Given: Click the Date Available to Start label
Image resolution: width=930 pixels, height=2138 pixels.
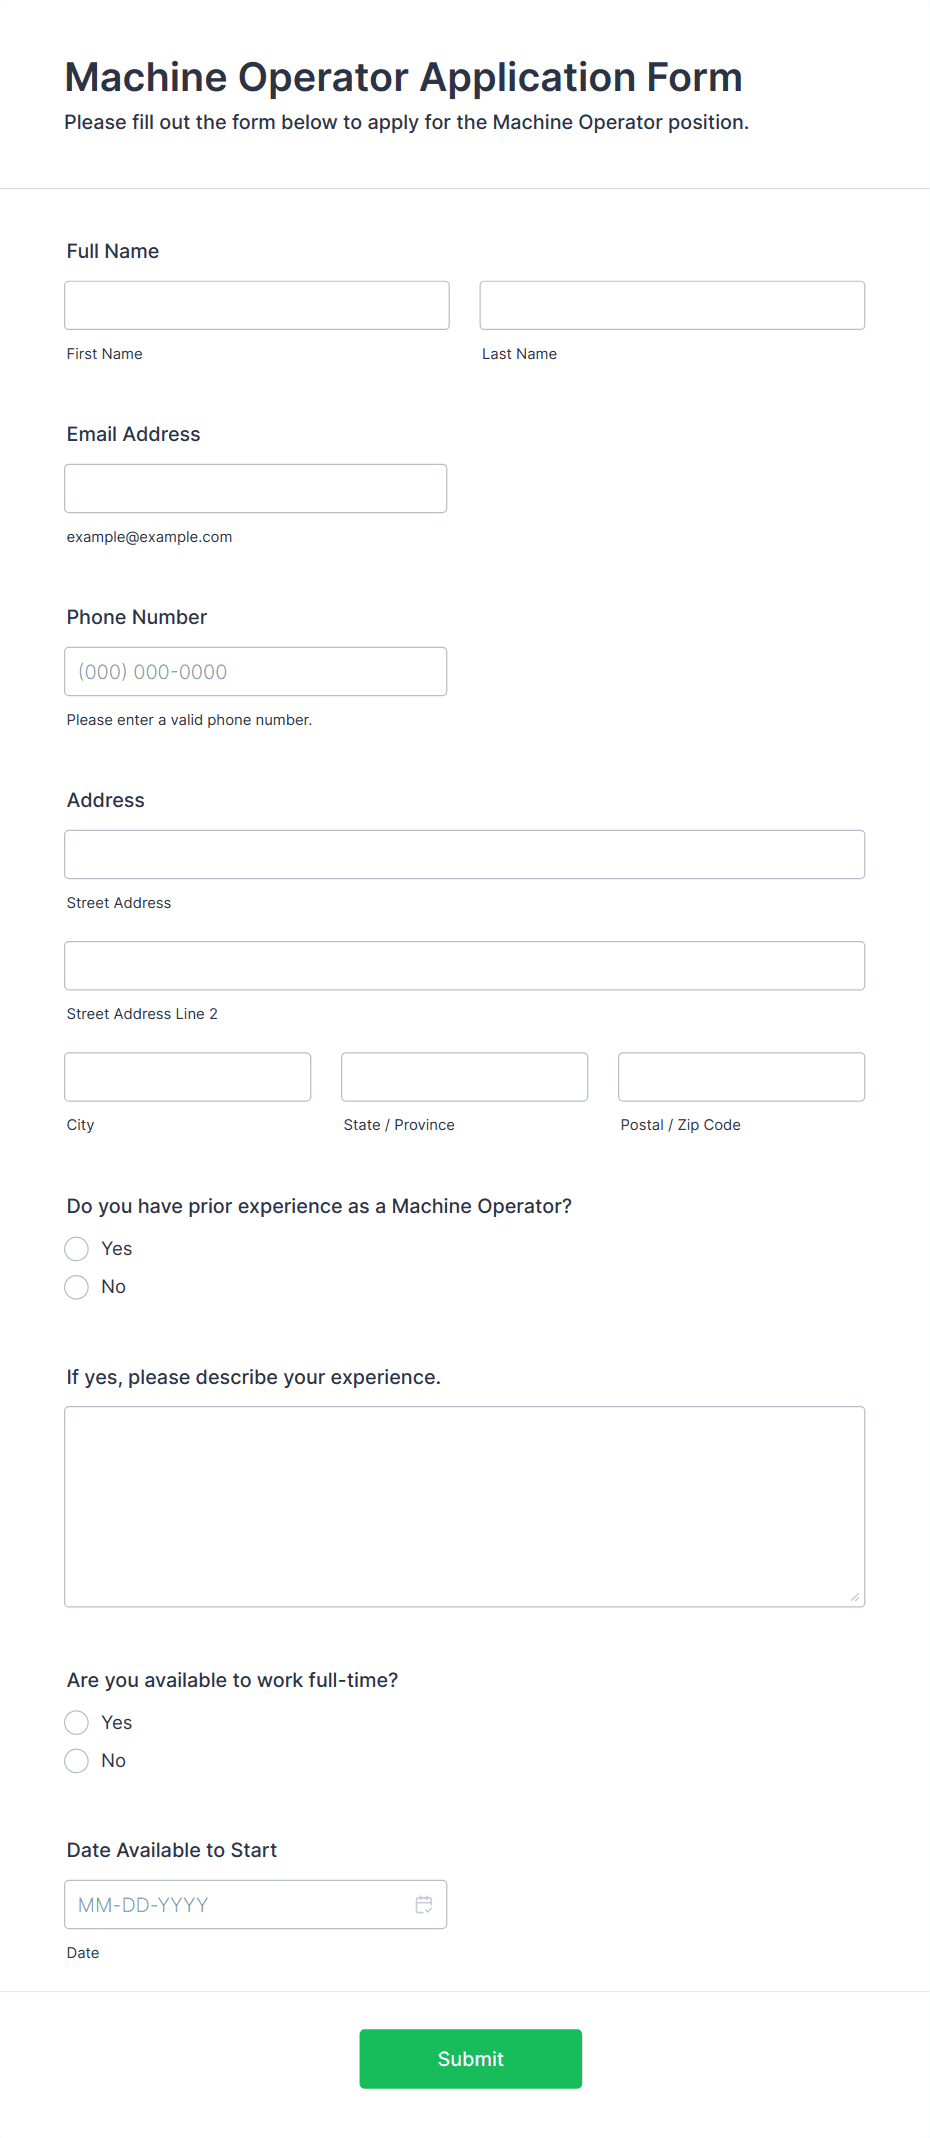Looking at the screenshot, I should pos(172,1850).
